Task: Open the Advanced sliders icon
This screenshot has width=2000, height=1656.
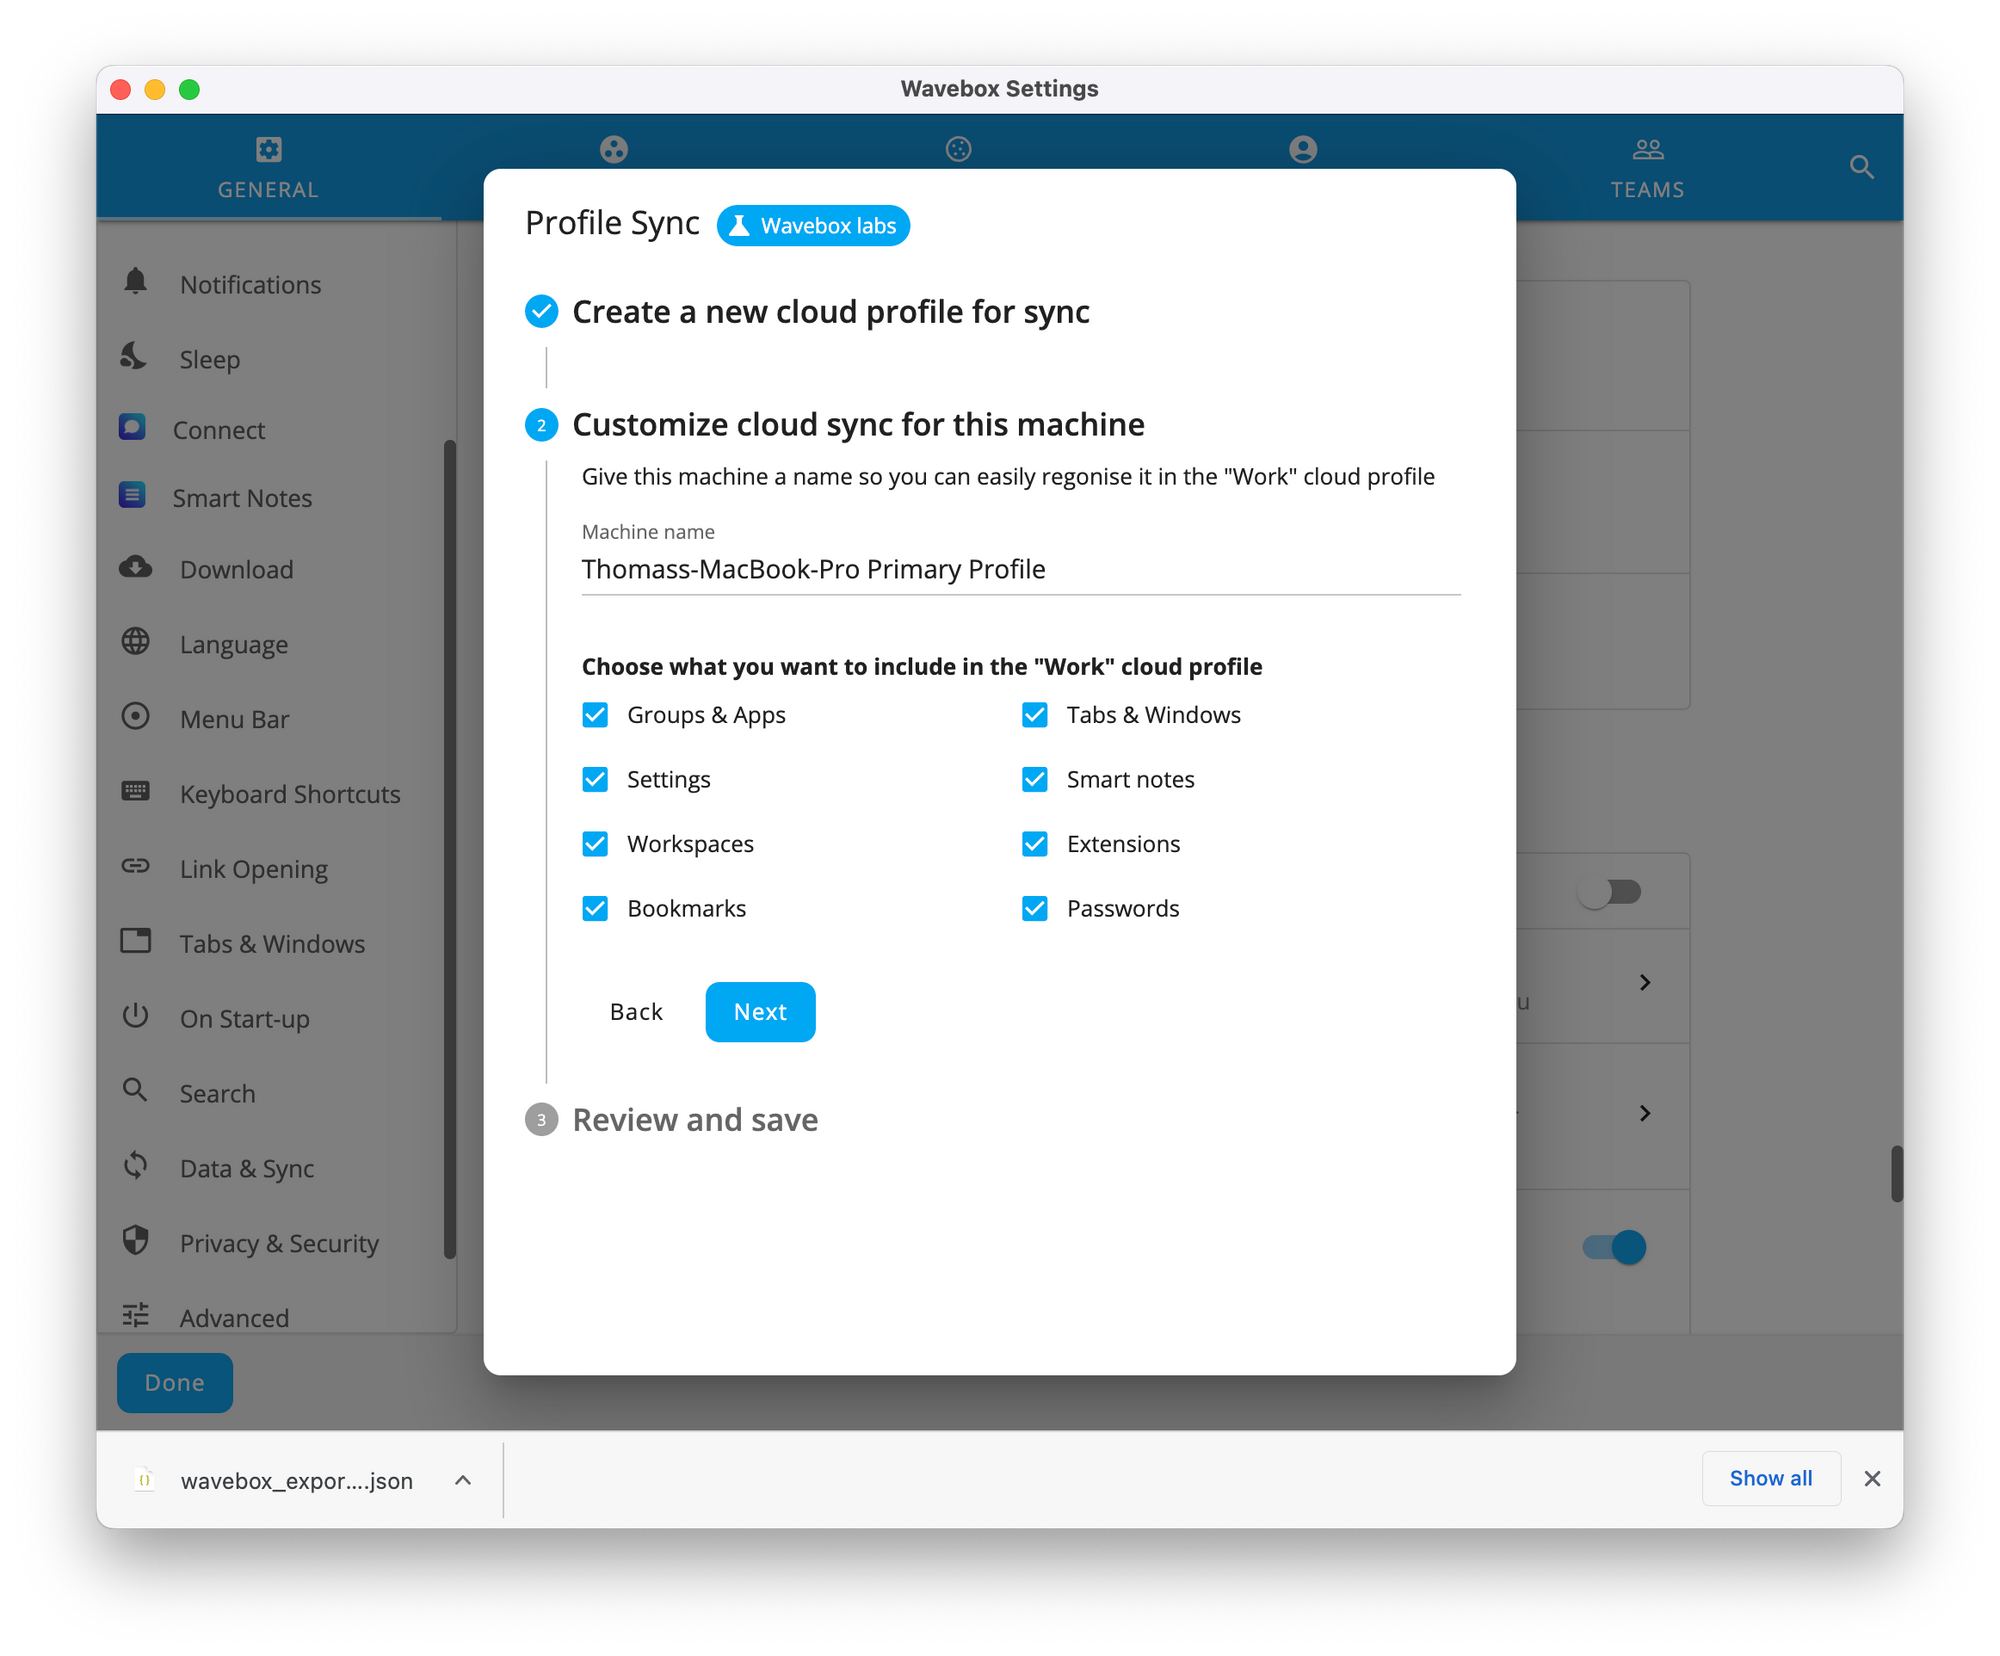Action: point(136,1316)
